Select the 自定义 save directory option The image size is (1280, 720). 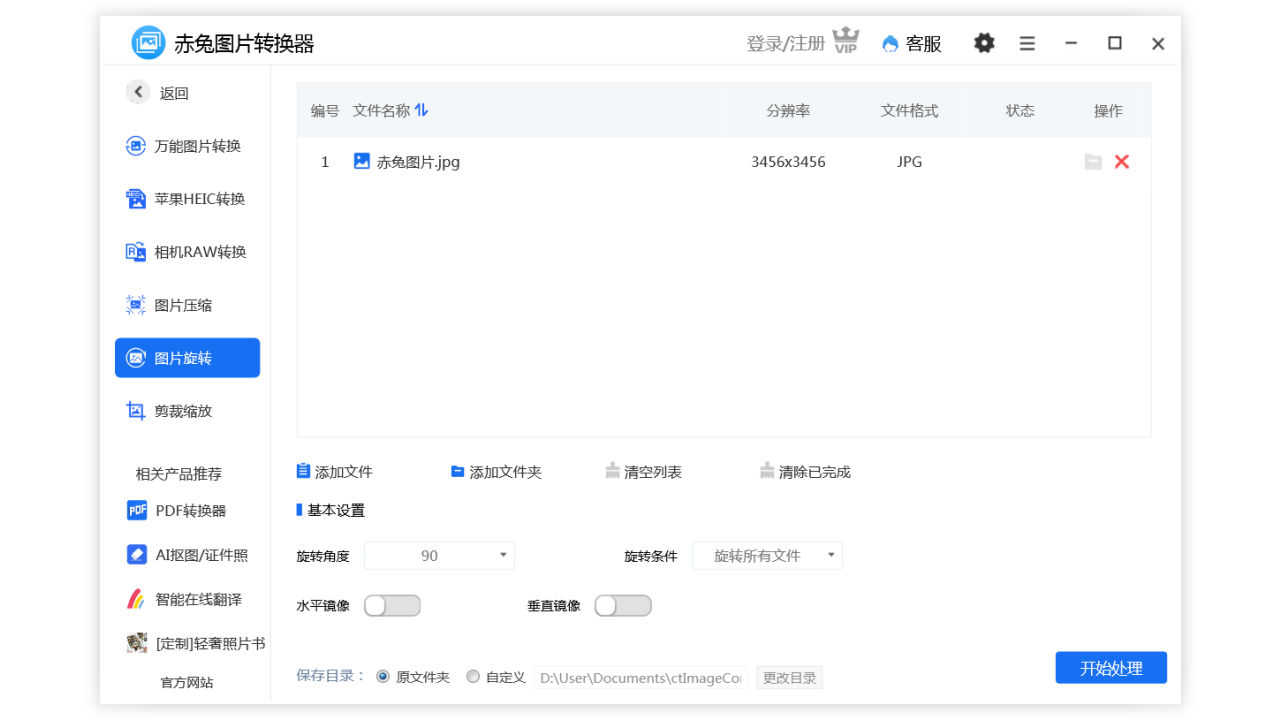point(472,676)
